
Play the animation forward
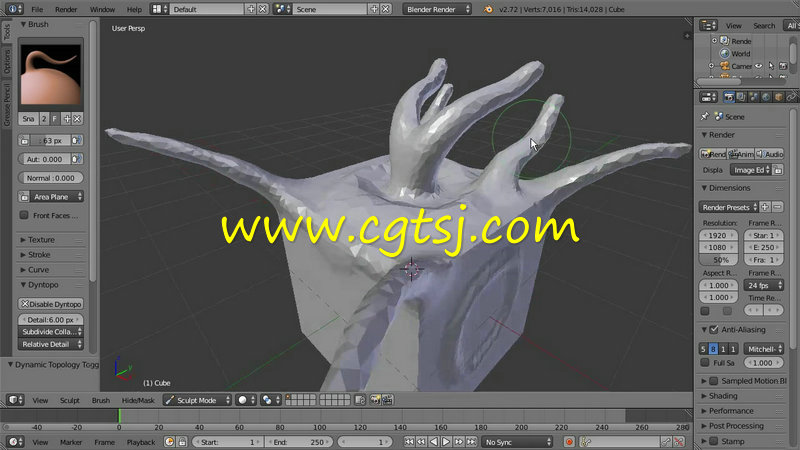pos(446,442)
